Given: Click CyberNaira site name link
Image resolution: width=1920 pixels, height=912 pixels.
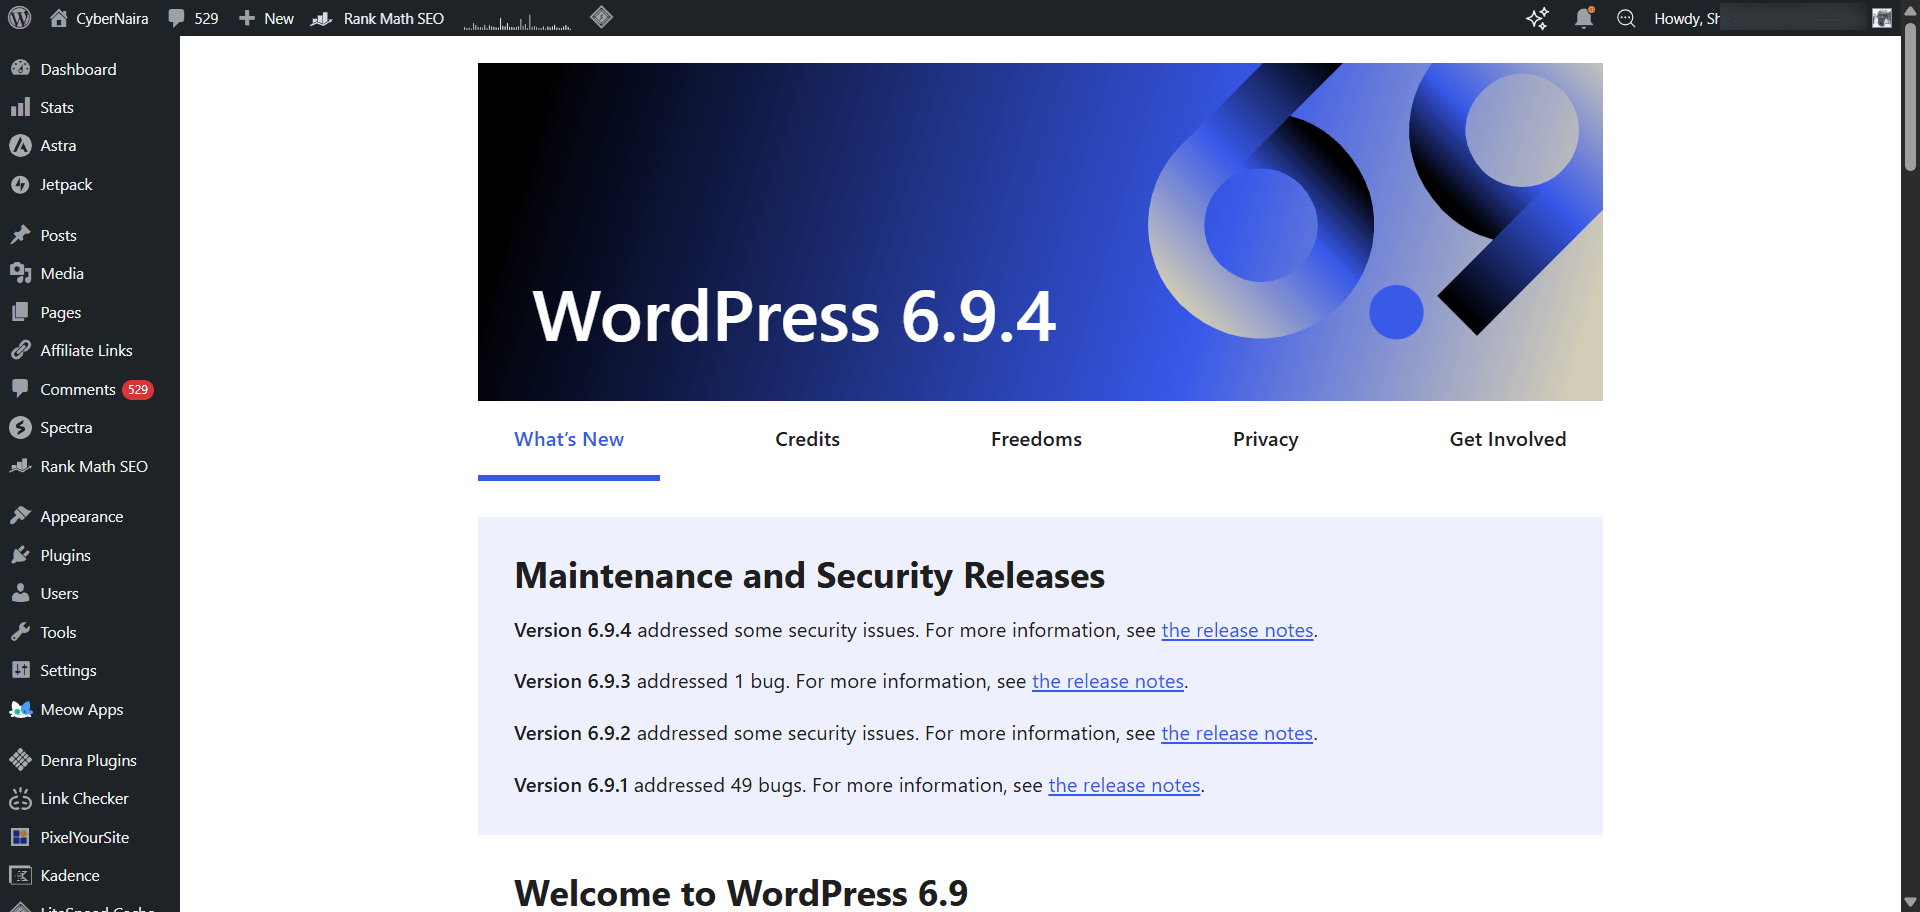Looking at the screenshot, I should [112, 18].
